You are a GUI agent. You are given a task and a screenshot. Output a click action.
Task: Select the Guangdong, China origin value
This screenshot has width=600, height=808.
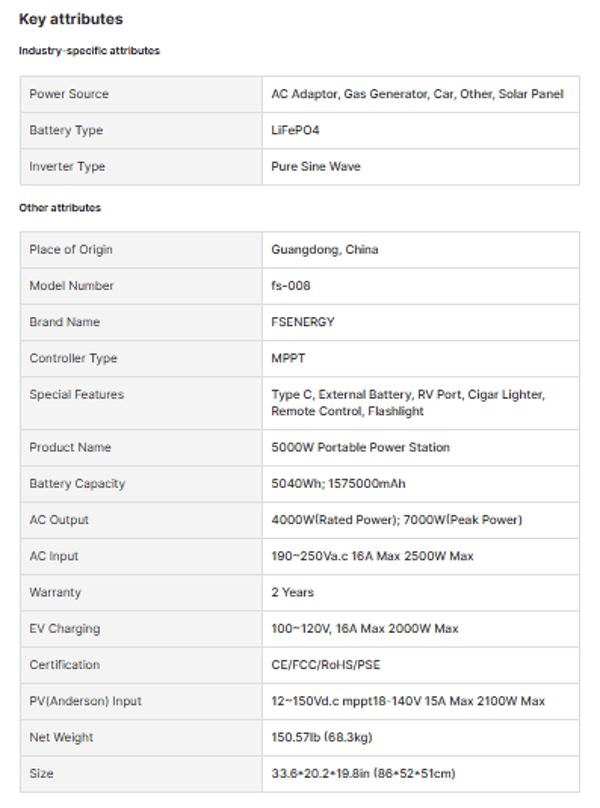[x=325, y=250]
